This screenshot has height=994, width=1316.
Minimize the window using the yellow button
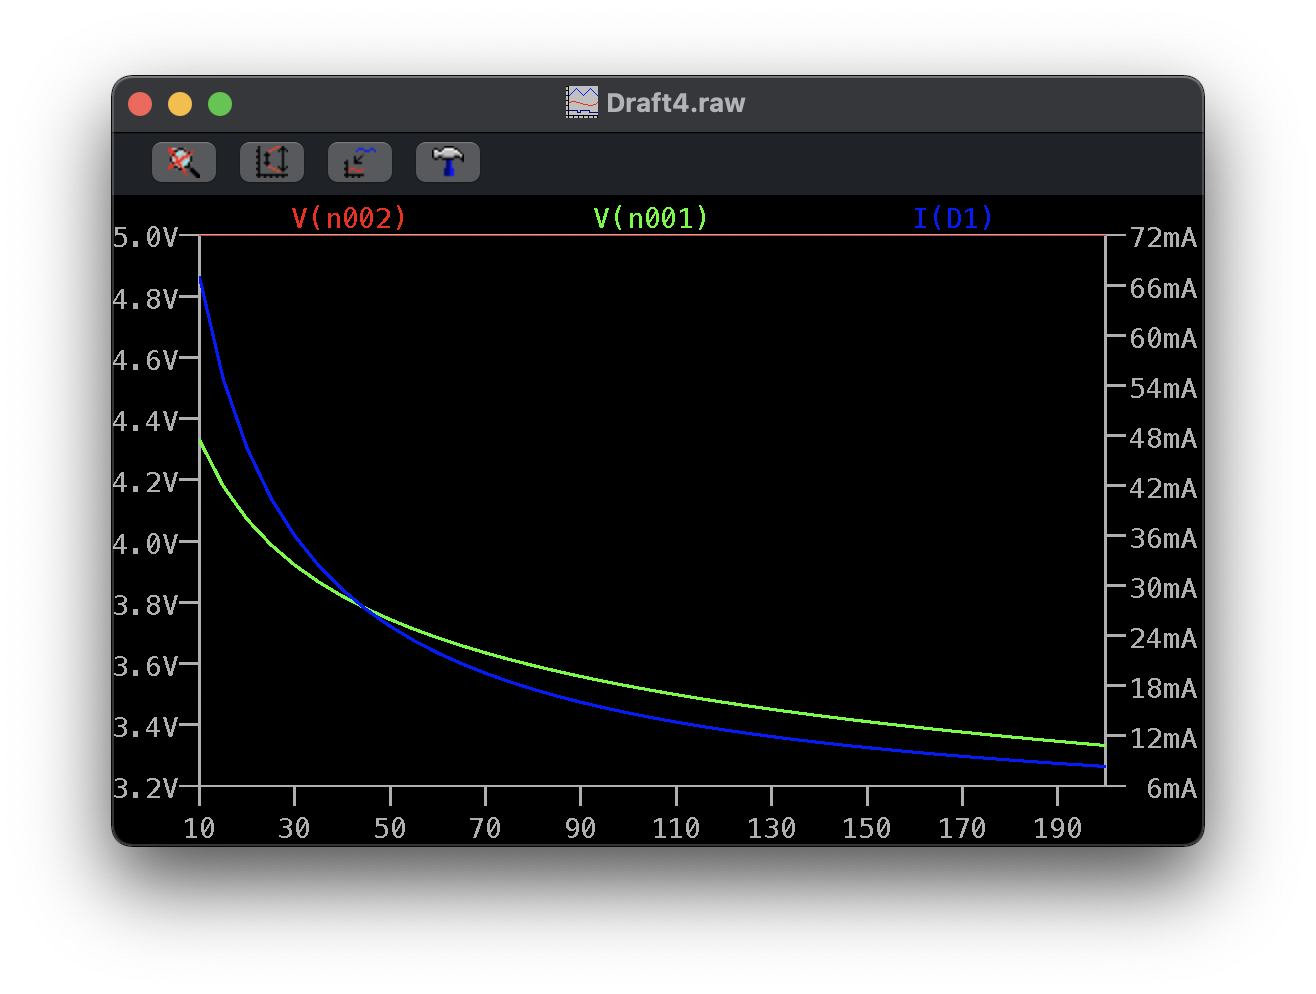(180, 104)
